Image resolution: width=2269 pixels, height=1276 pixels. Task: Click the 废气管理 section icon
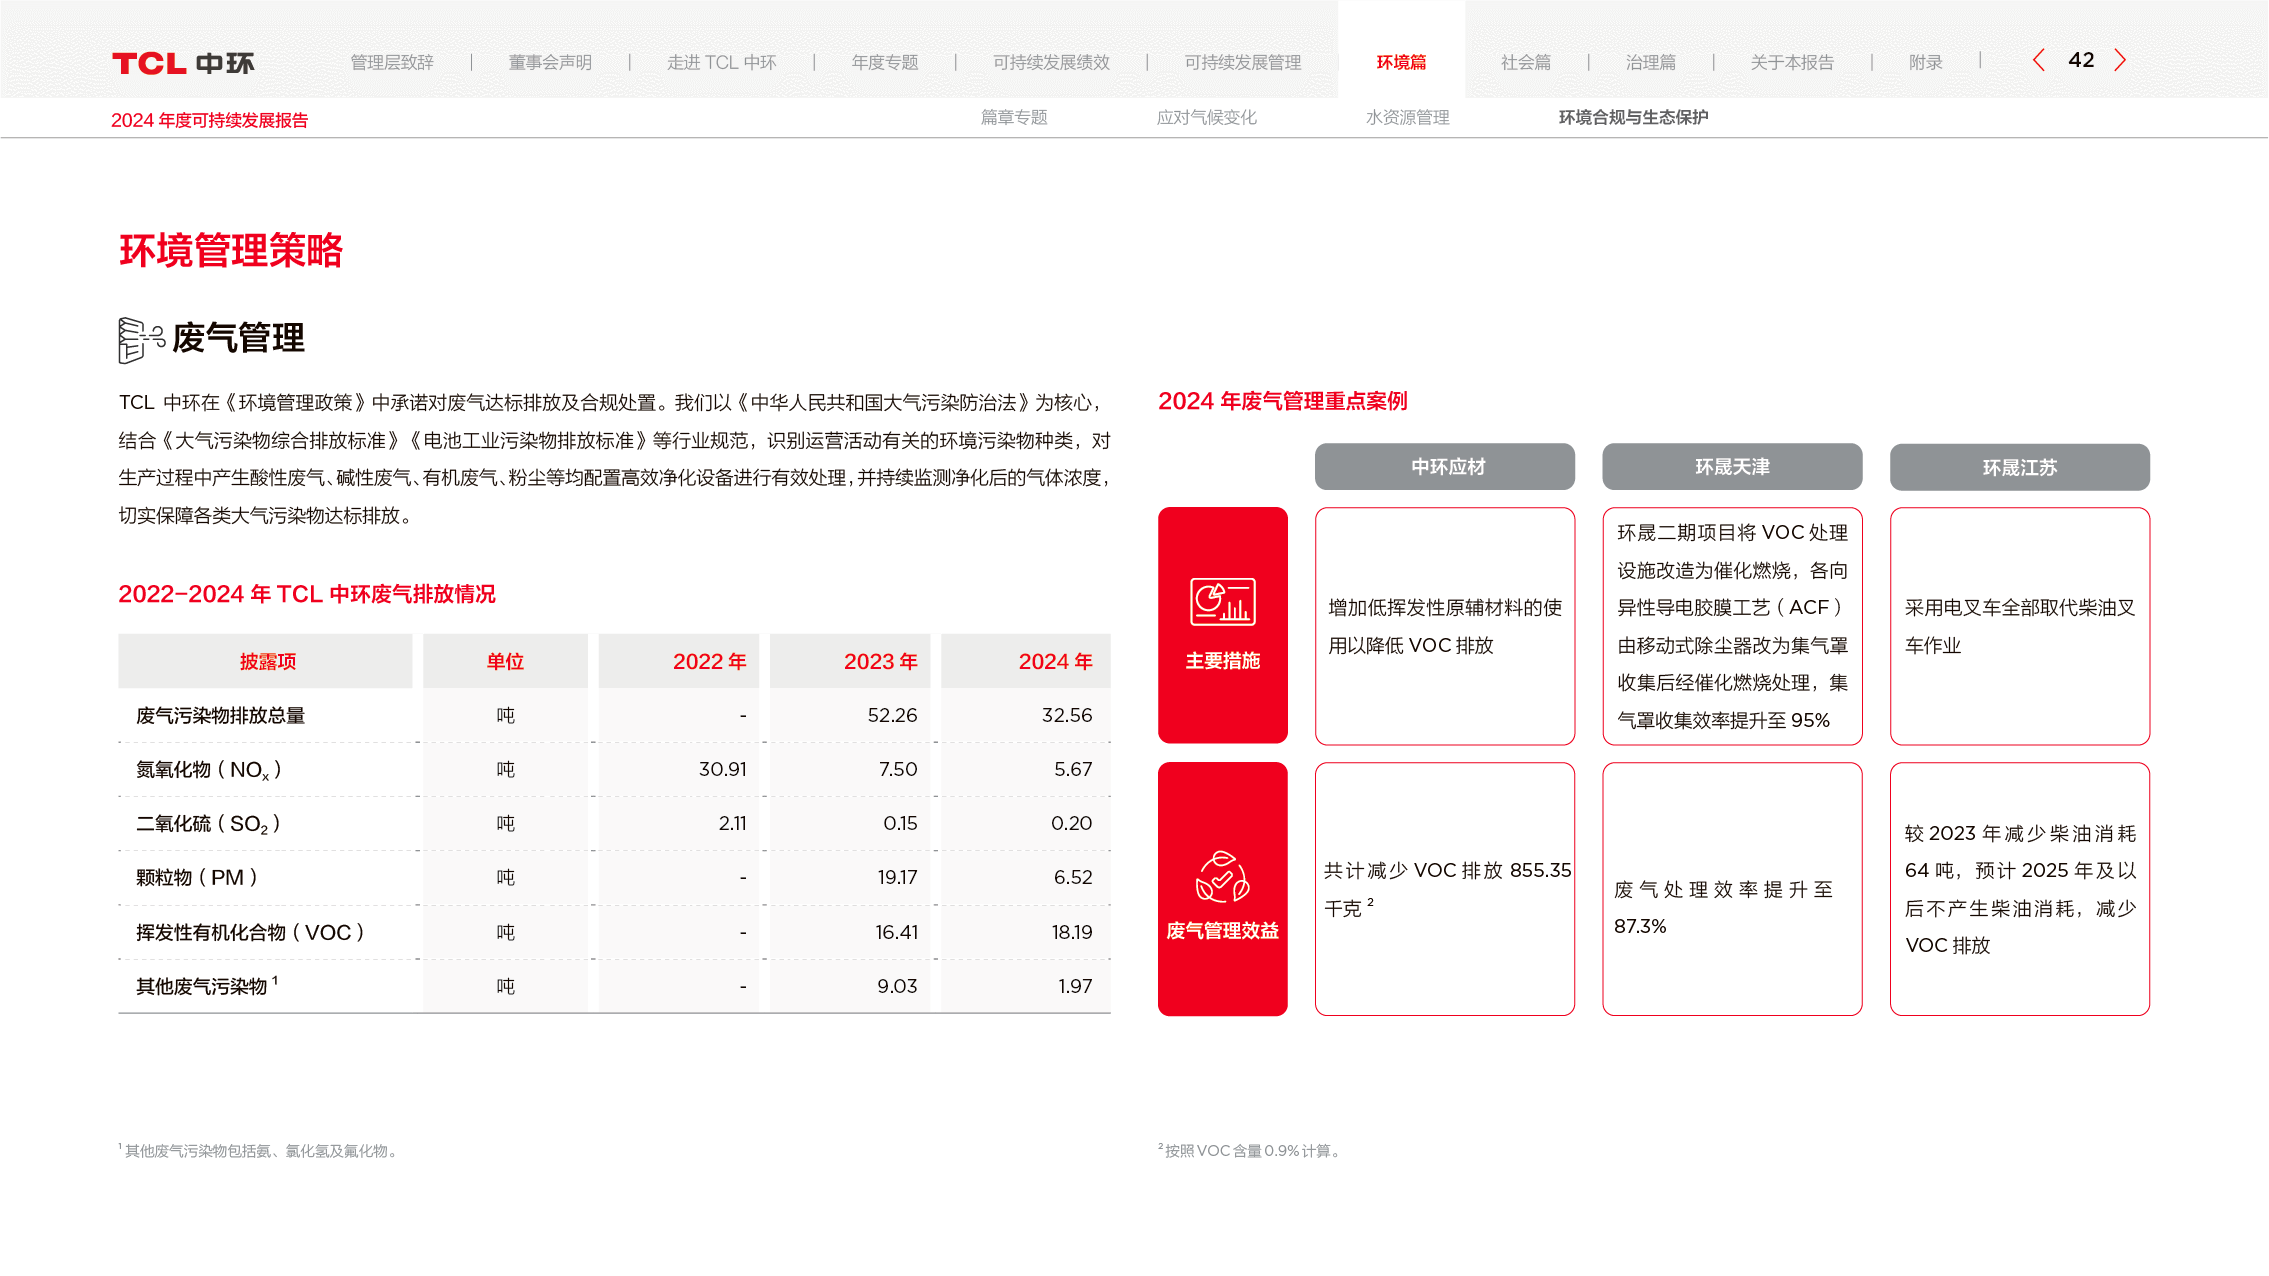[x=140, y=340]
